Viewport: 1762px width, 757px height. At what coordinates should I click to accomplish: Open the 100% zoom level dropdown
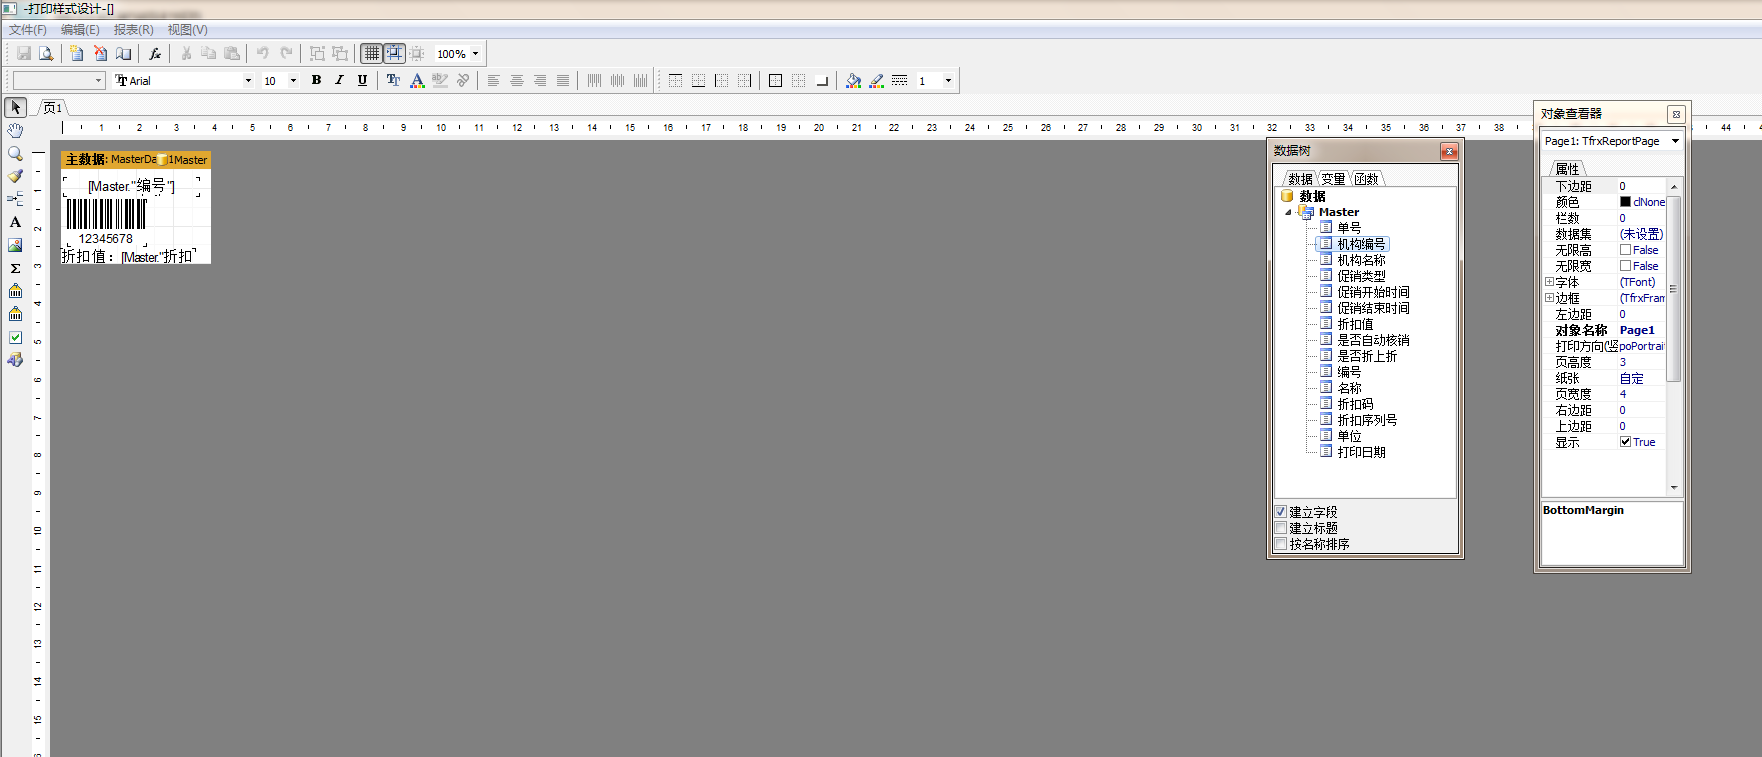(x=475, y=54)
